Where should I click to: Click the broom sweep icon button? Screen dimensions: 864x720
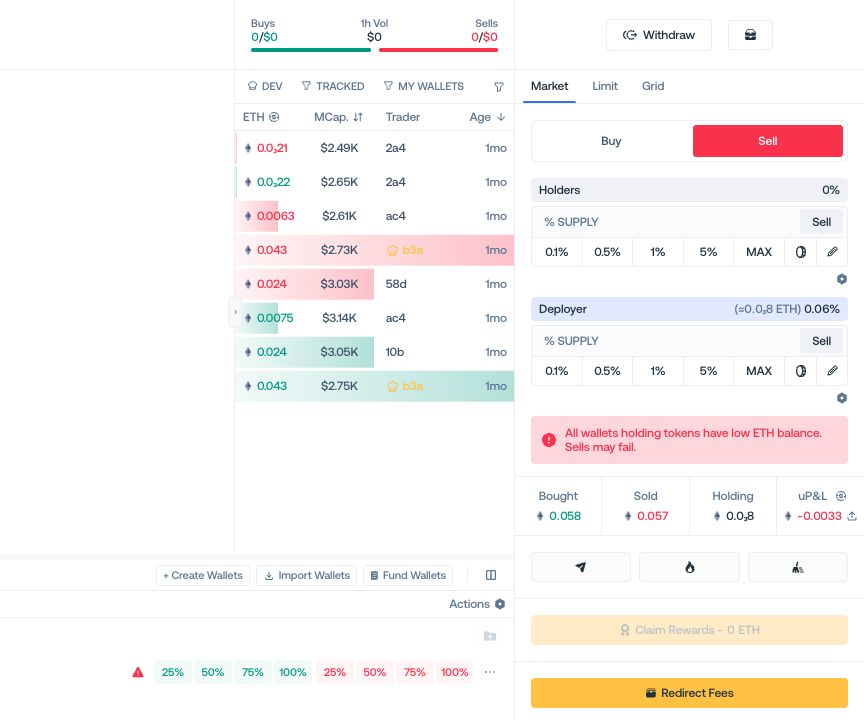pos(797,567)
